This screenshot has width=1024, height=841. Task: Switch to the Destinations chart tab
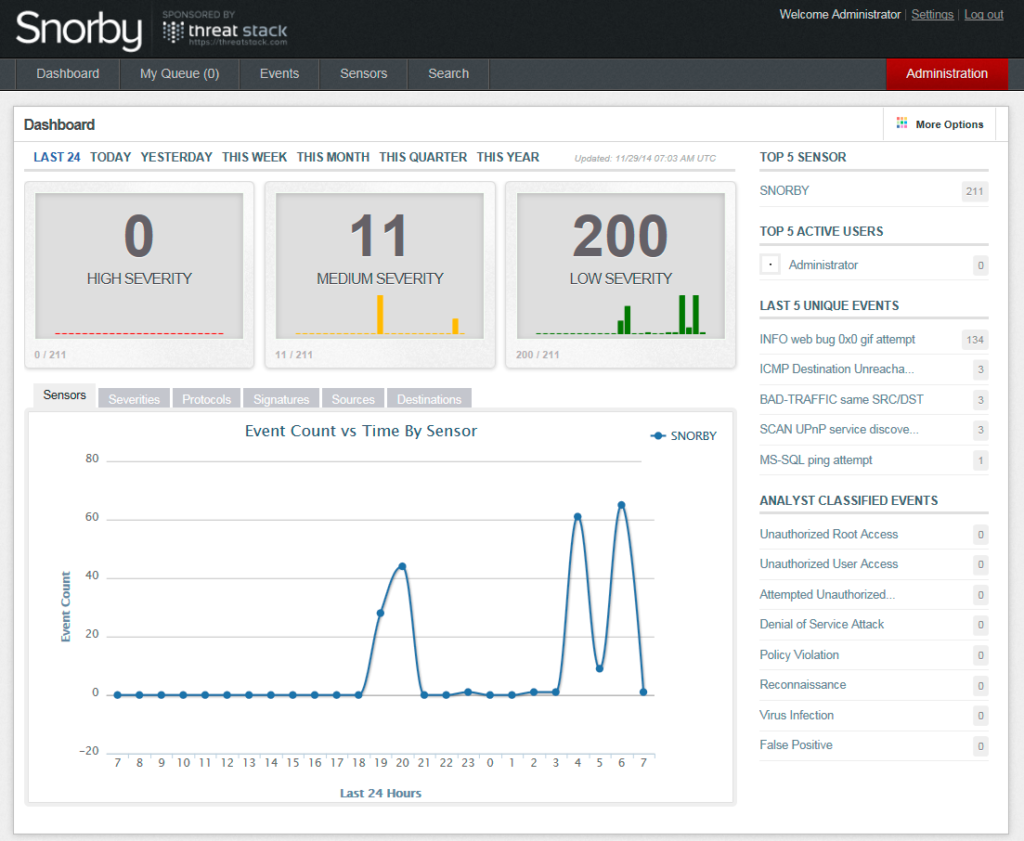point(429,398)
